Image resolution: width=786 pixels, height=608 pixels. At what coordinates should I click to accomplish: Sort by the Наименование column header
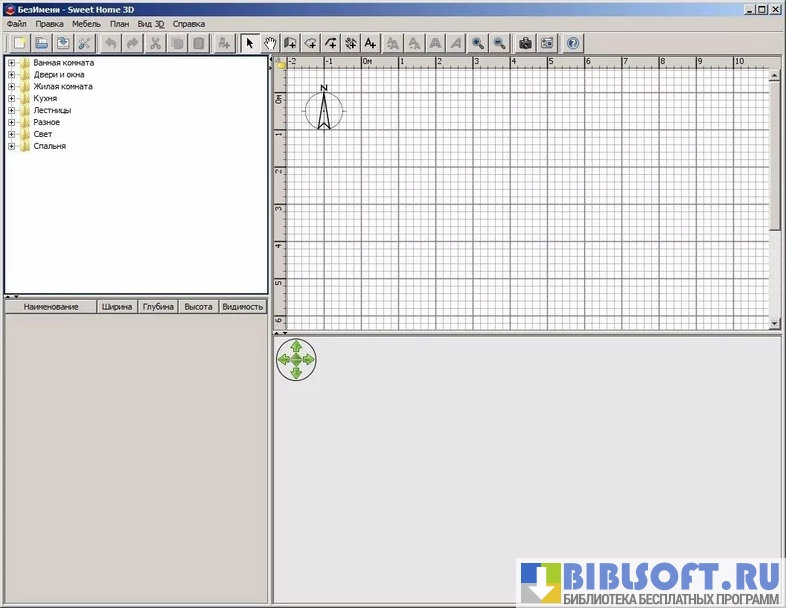point(51,307)
